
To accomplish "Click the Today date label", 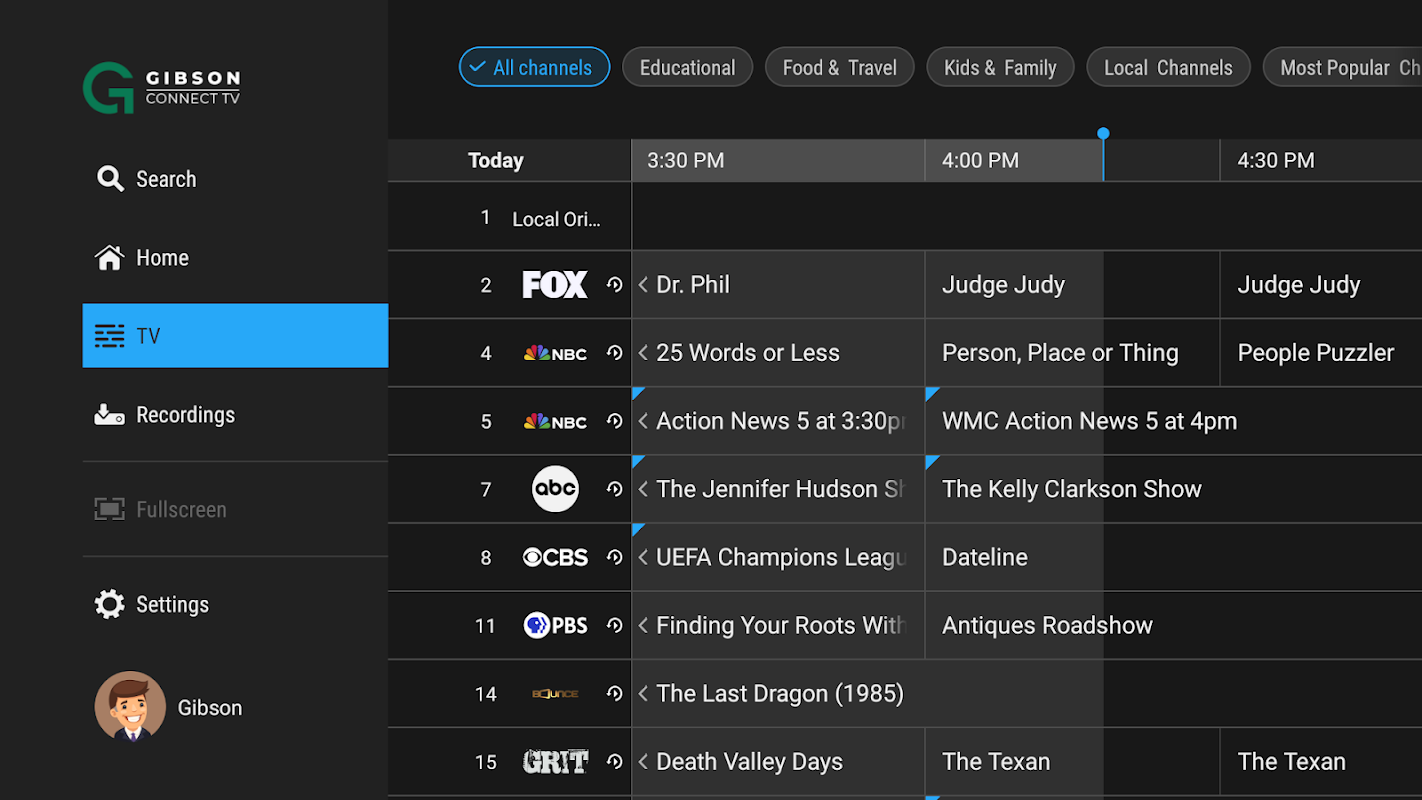I will pos(495,160).
